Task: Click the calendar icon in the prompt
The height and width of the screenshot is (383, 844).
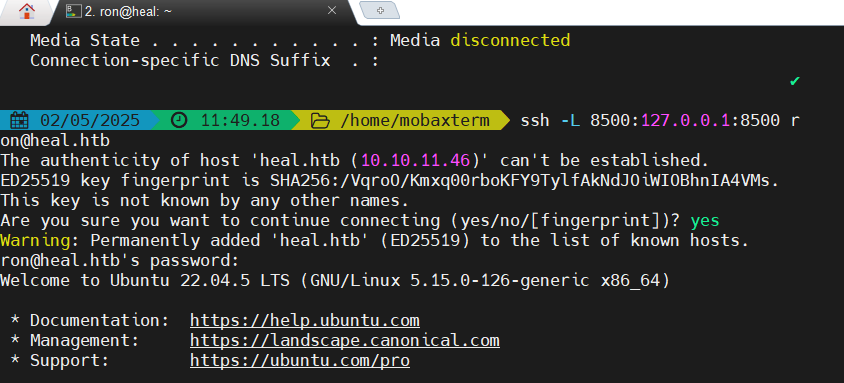Action: (20, 120)
